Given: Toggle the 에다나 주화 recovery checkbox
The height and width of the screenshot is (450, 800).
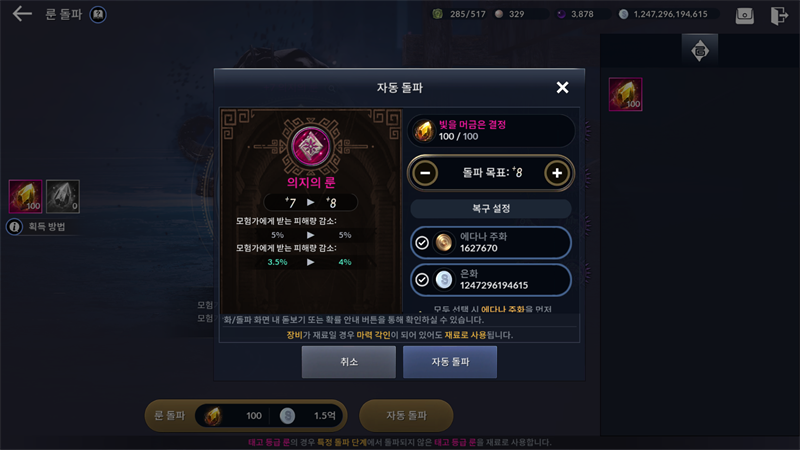Looking at the screenshot, I should pyautogui.click(x=421, y=242).
